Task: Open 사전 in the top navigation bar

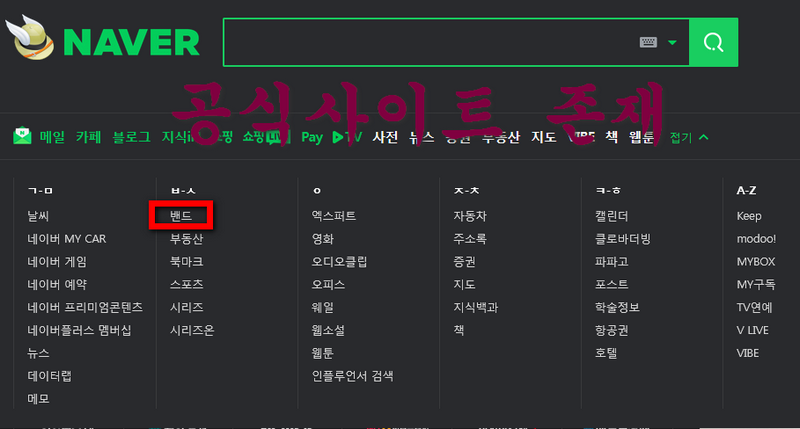Action: [x=385, y=137]
